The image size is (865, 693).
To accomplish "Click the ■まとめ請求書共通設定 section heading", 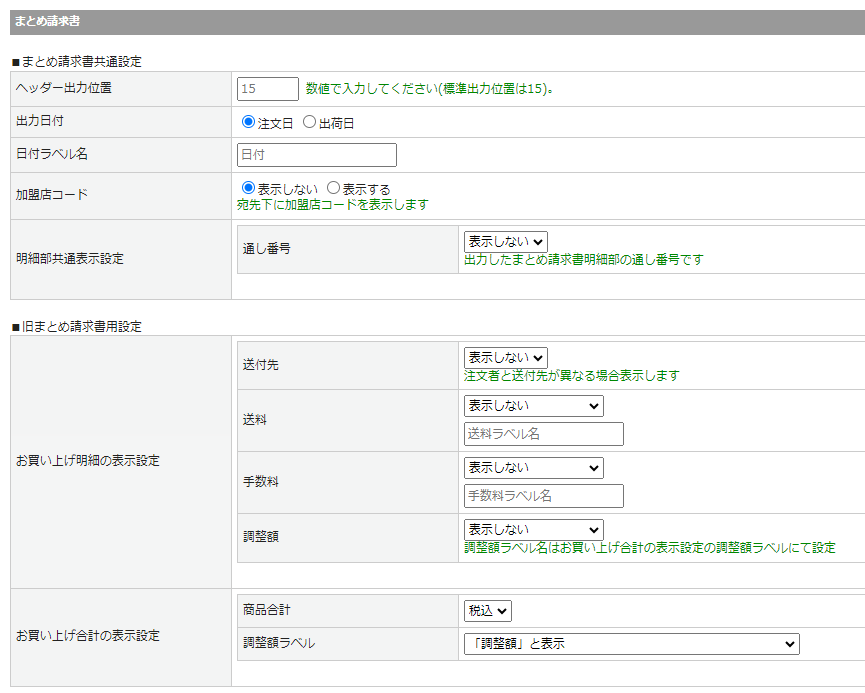I will pos(76,61).
